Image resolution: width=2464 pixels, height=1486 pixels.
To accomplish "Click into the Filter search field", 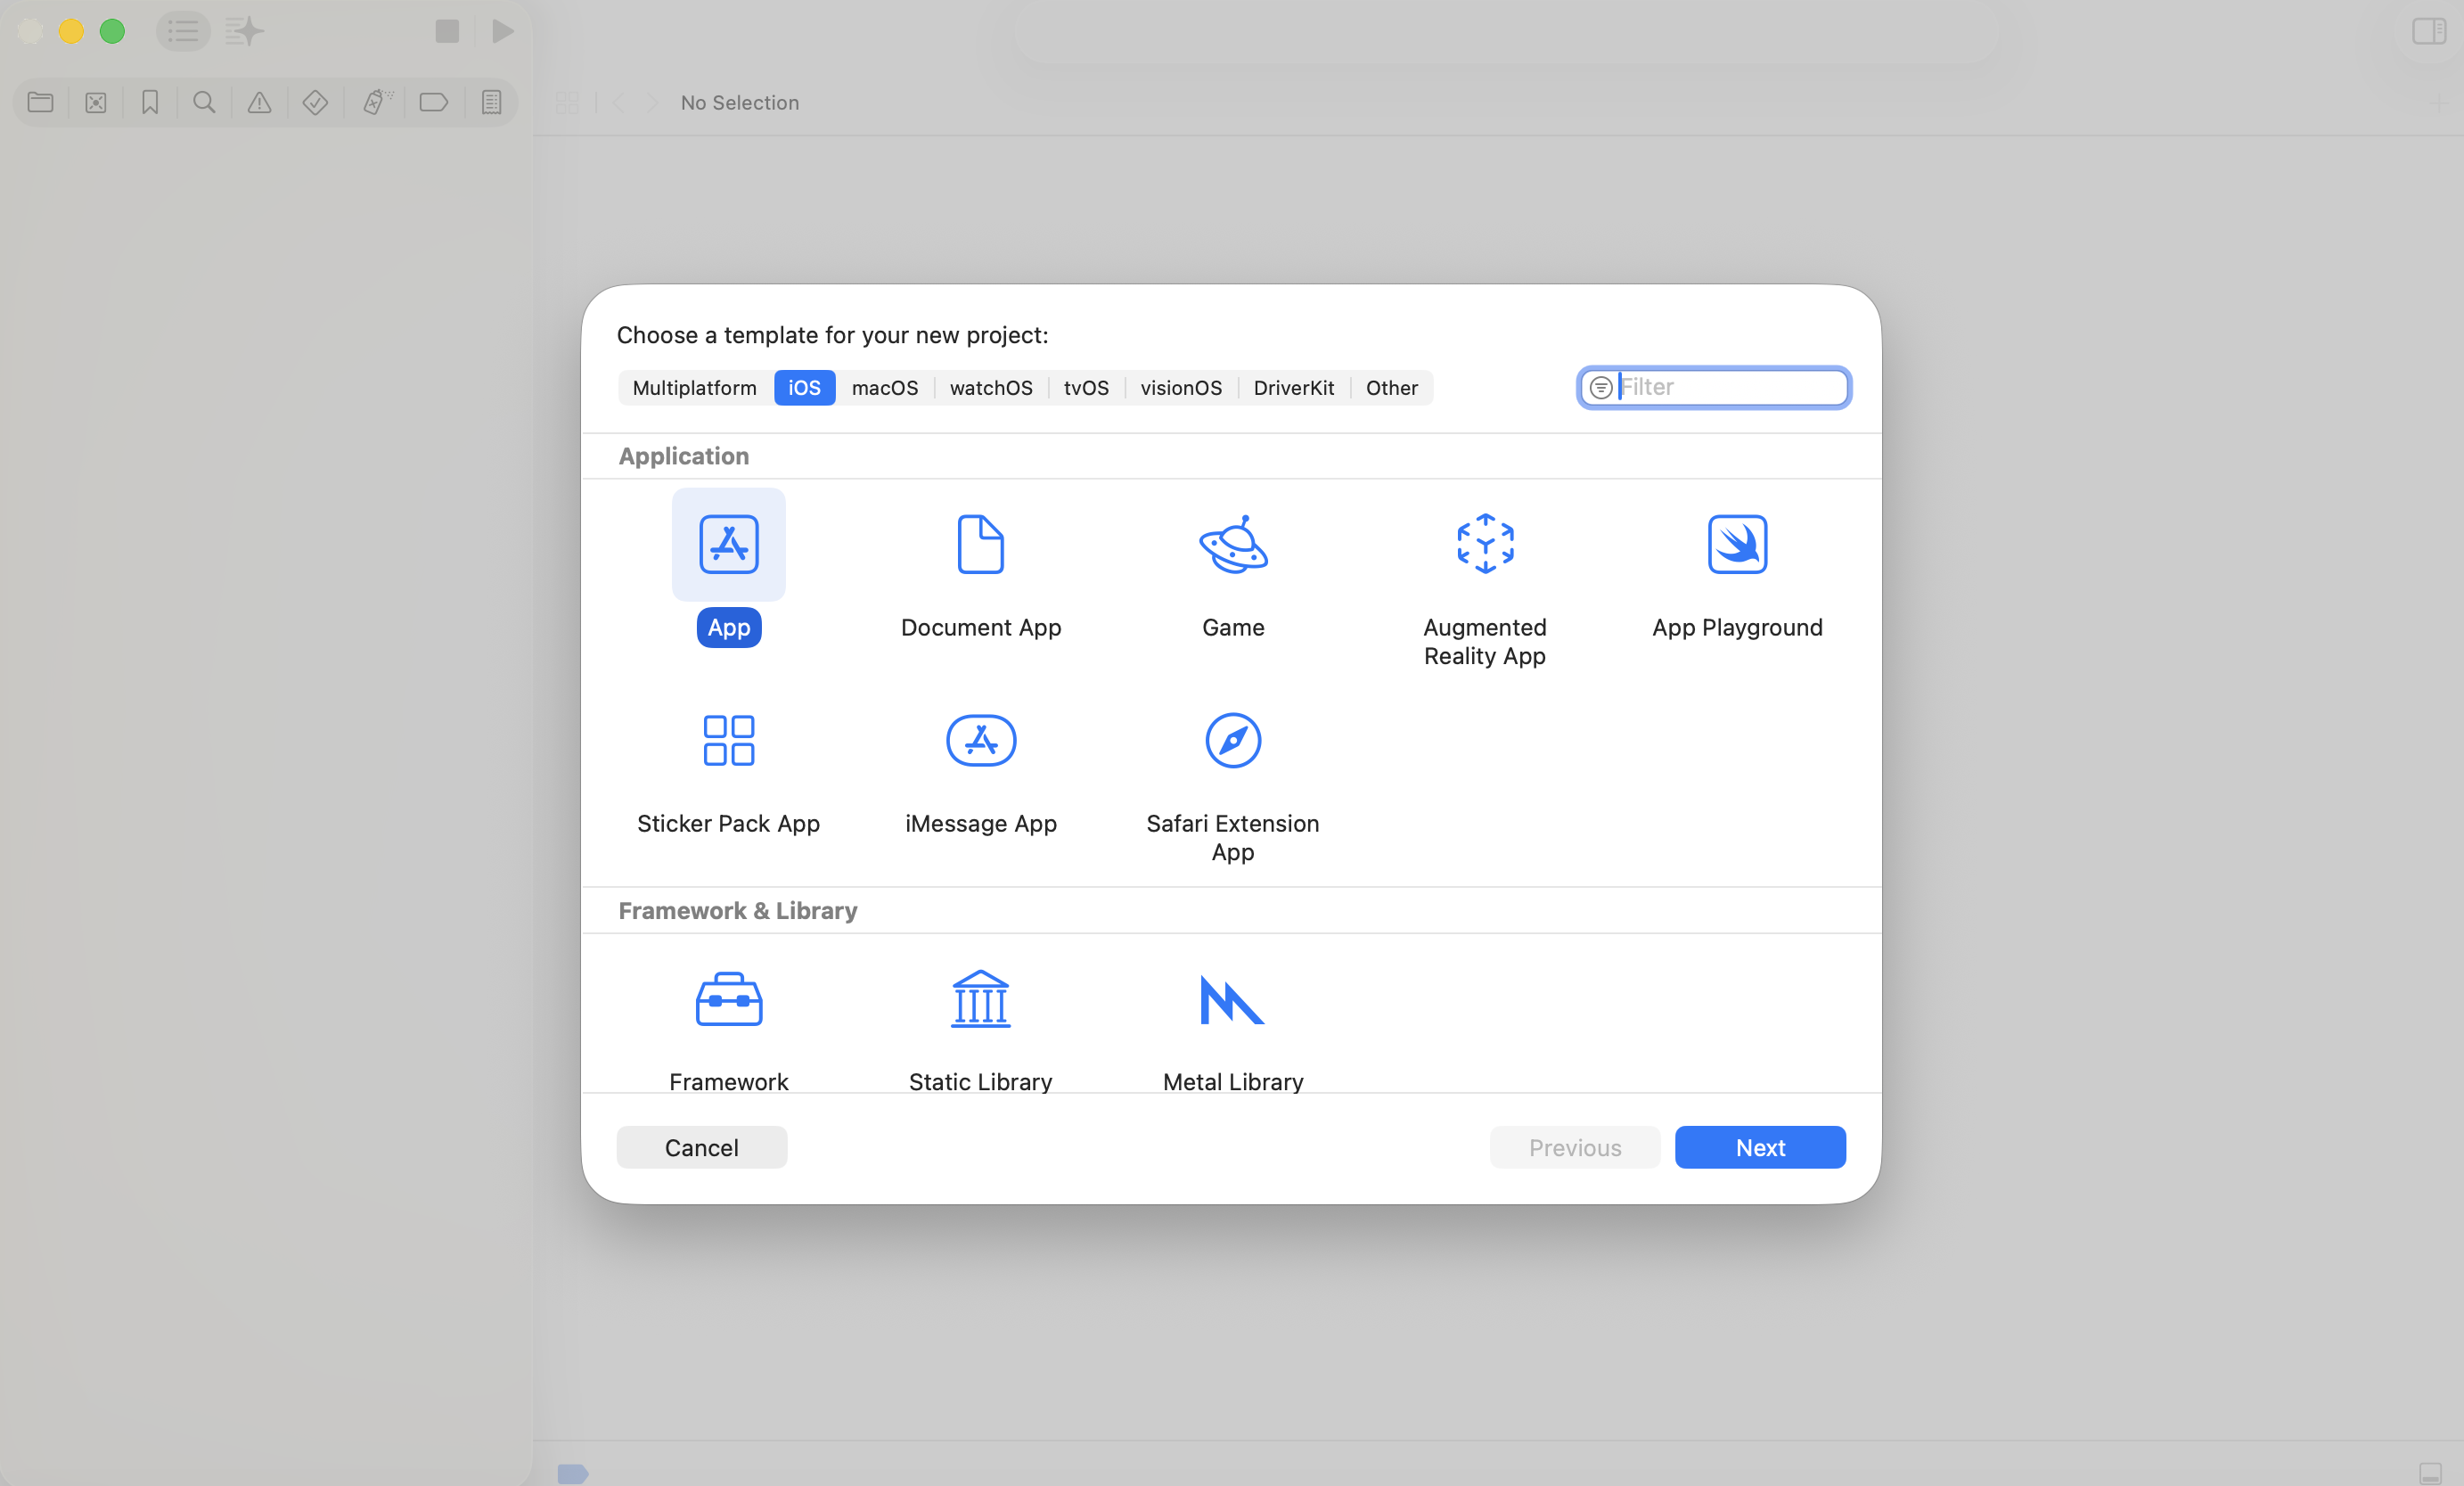I will 1730,388.
